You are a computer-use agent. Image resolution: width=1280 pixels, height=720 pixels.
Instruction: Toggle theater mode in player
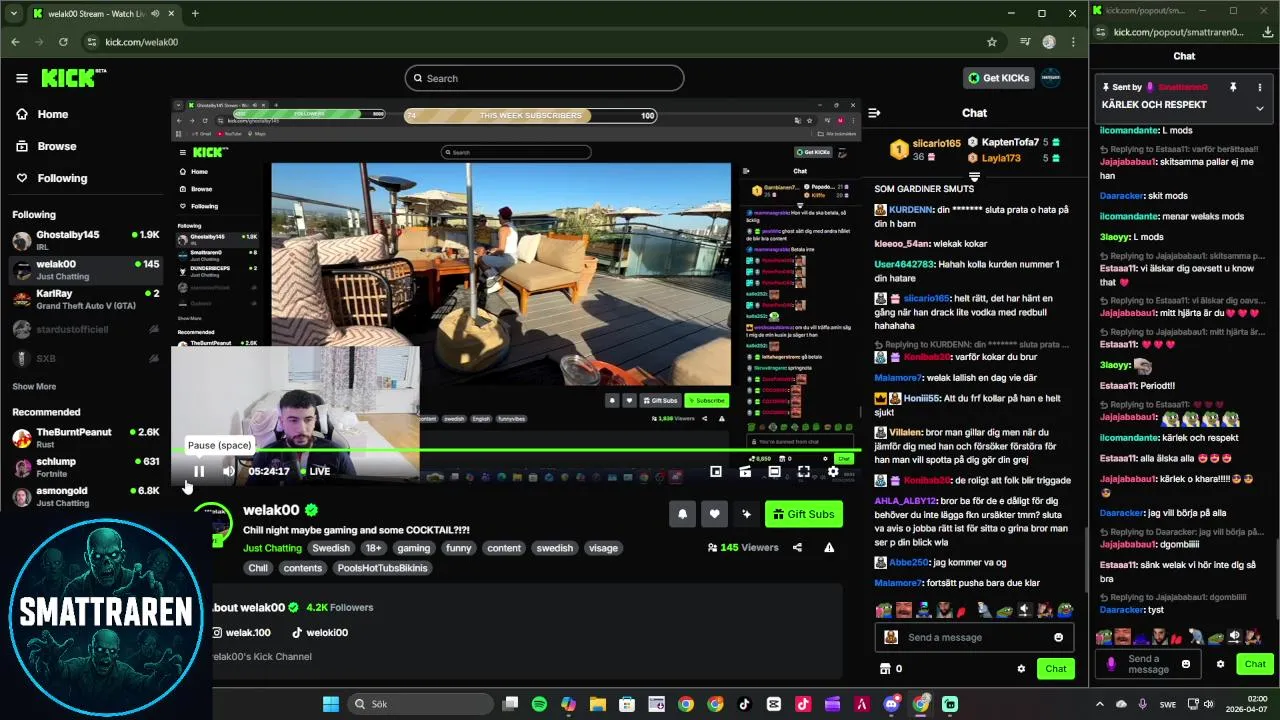(774, 471)
